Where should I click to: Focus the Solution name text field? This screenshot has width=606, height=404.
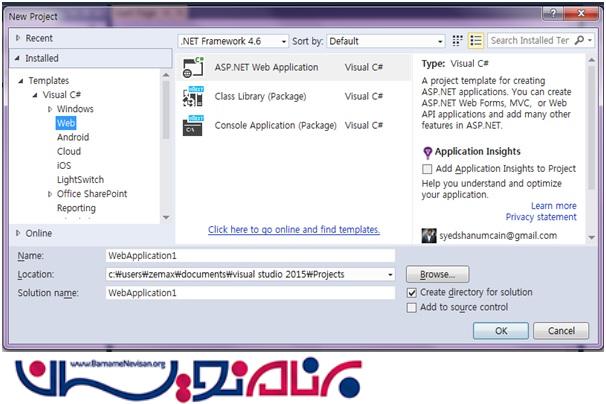click(250, 293)
